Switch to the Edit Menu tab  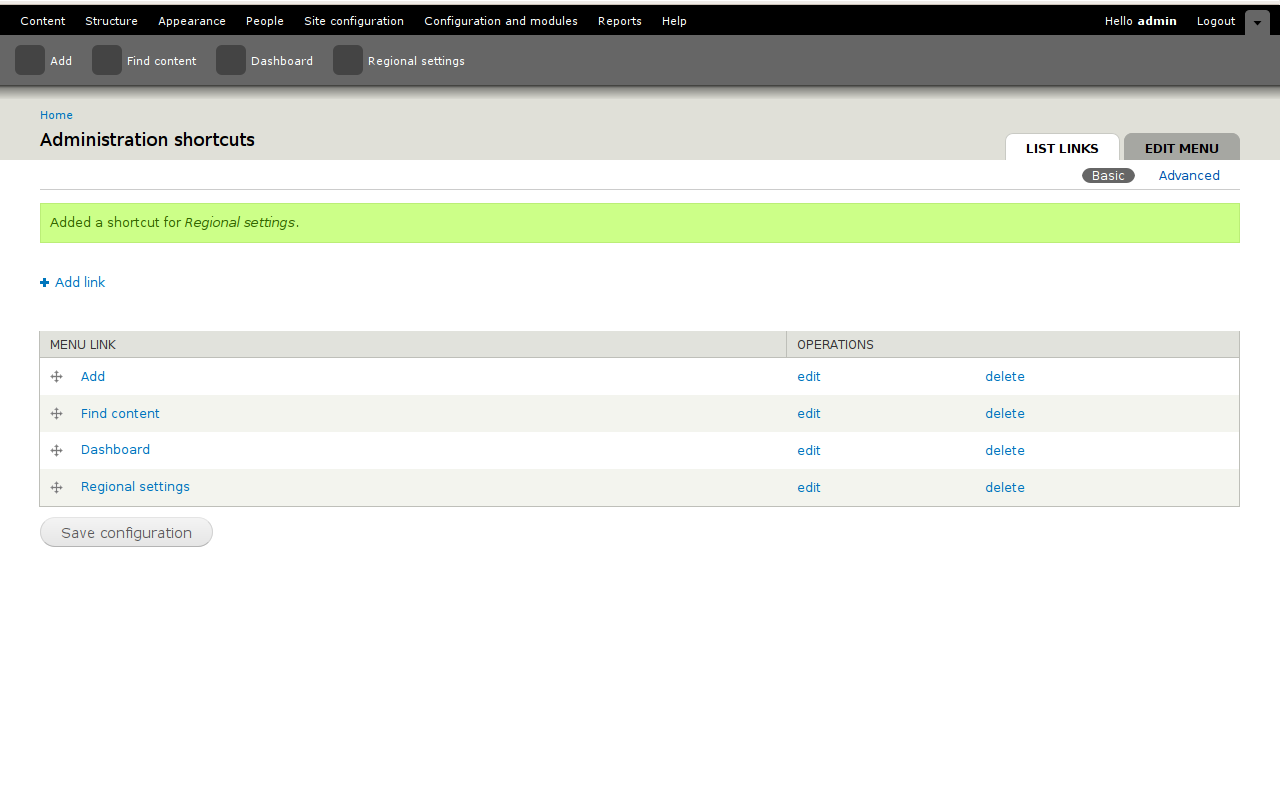[1181, 148]
